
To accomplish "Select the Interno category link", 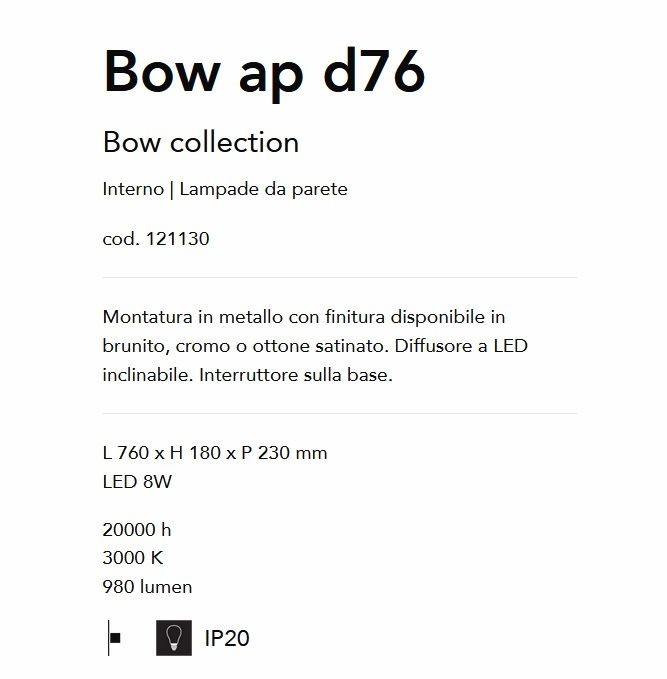I will (133, 189).
